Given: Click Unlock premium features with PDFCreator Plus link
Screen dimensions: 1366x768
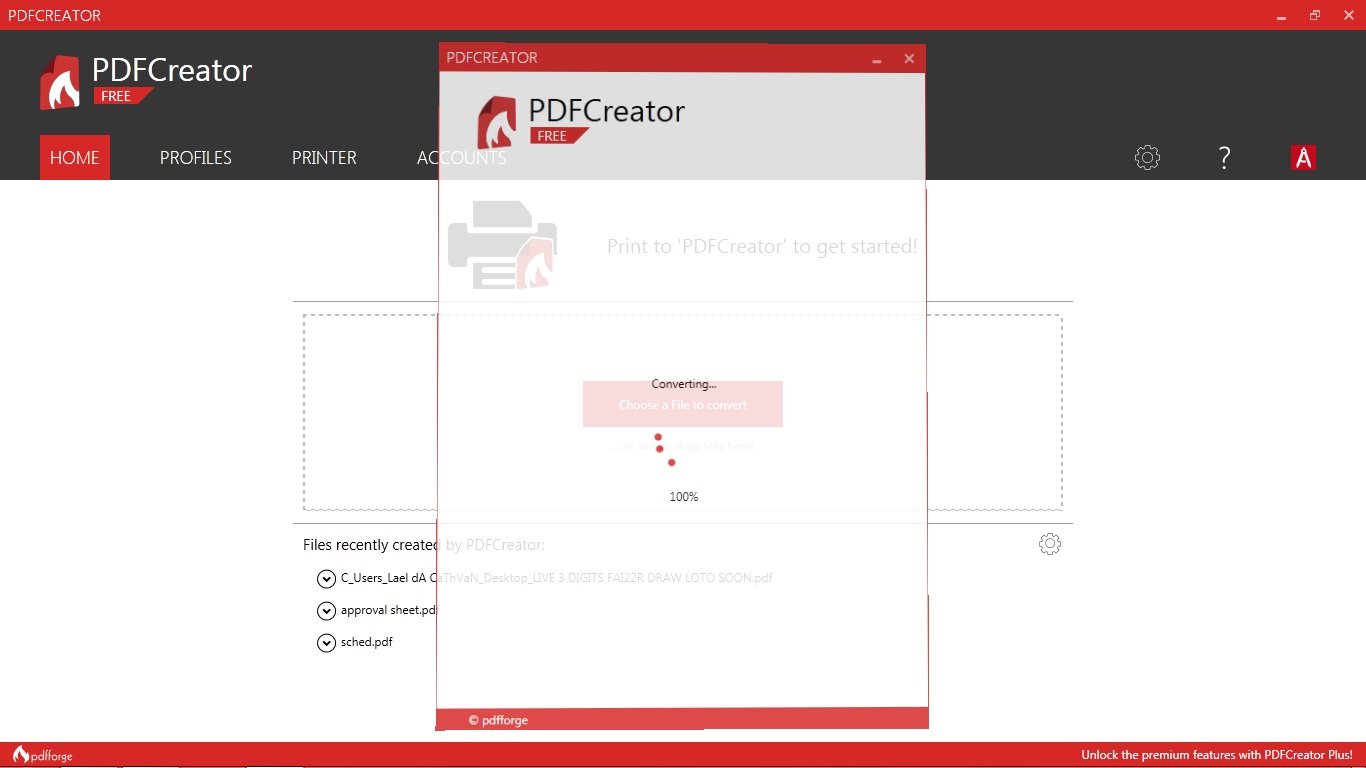Looking at the screenshot, I should (x=1216, y=755).
